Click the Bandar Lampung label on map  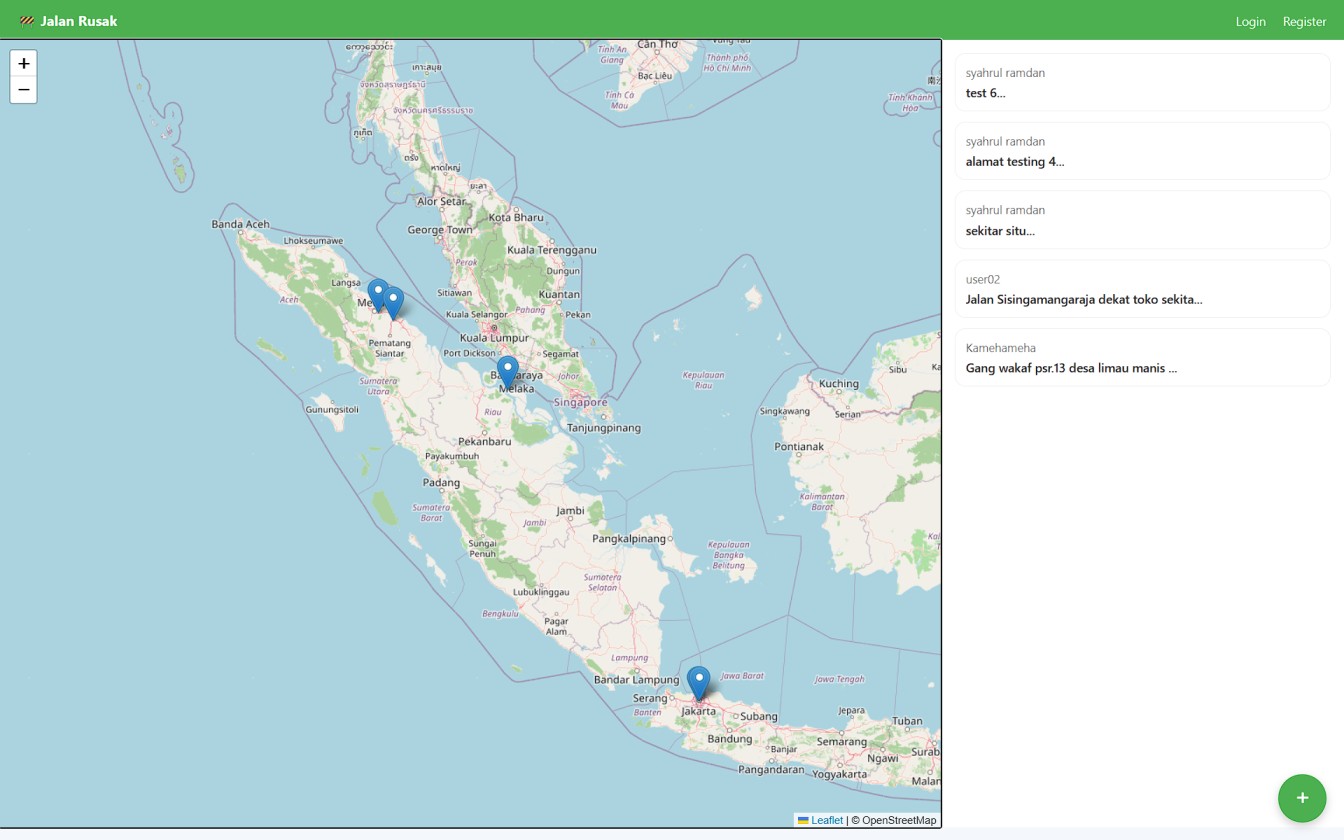pyautogui.click(x=636, y=680)
